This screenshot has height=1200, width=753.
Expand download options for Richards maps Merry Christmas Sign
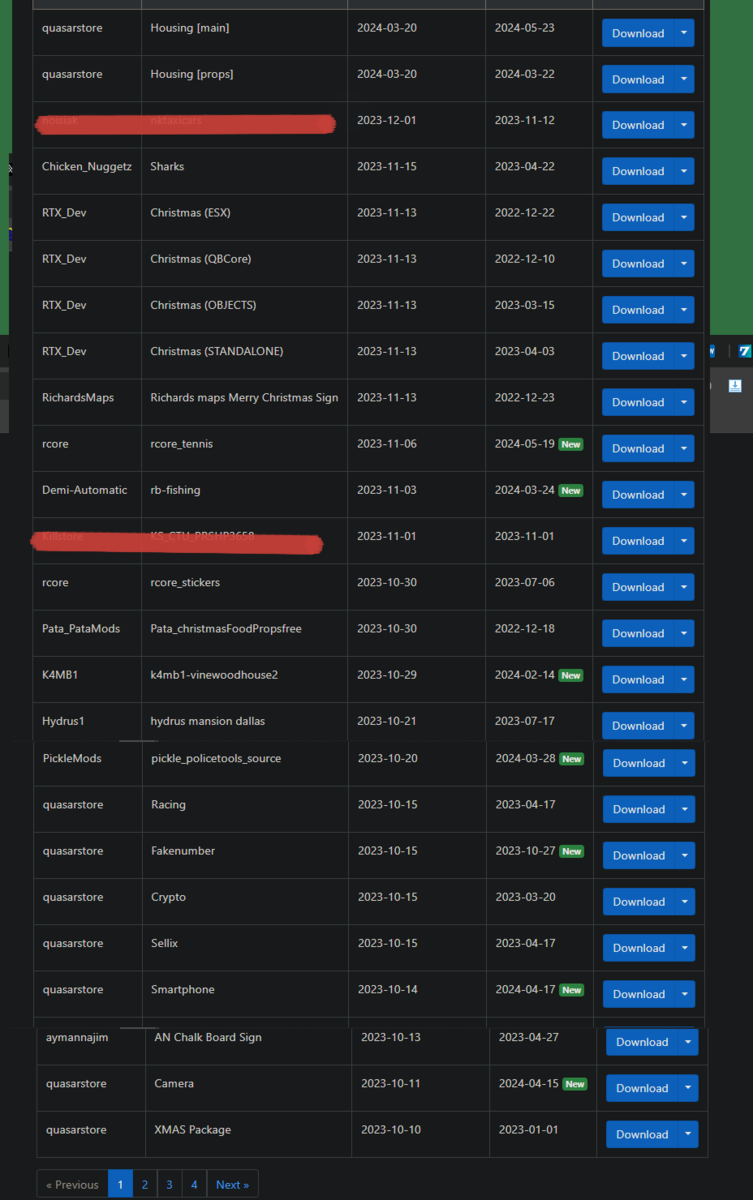point(684,402)
